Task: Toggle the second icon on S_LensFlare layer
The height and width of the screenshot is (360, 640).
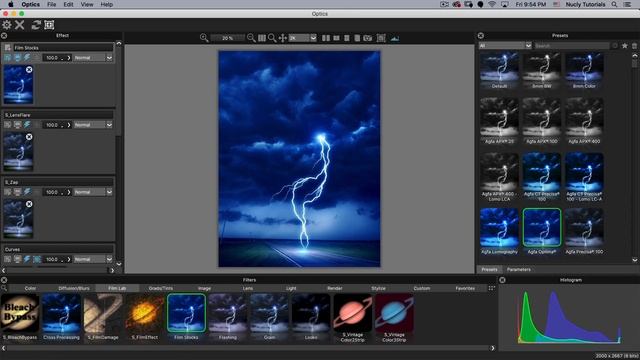Action: tap(18, 124)
